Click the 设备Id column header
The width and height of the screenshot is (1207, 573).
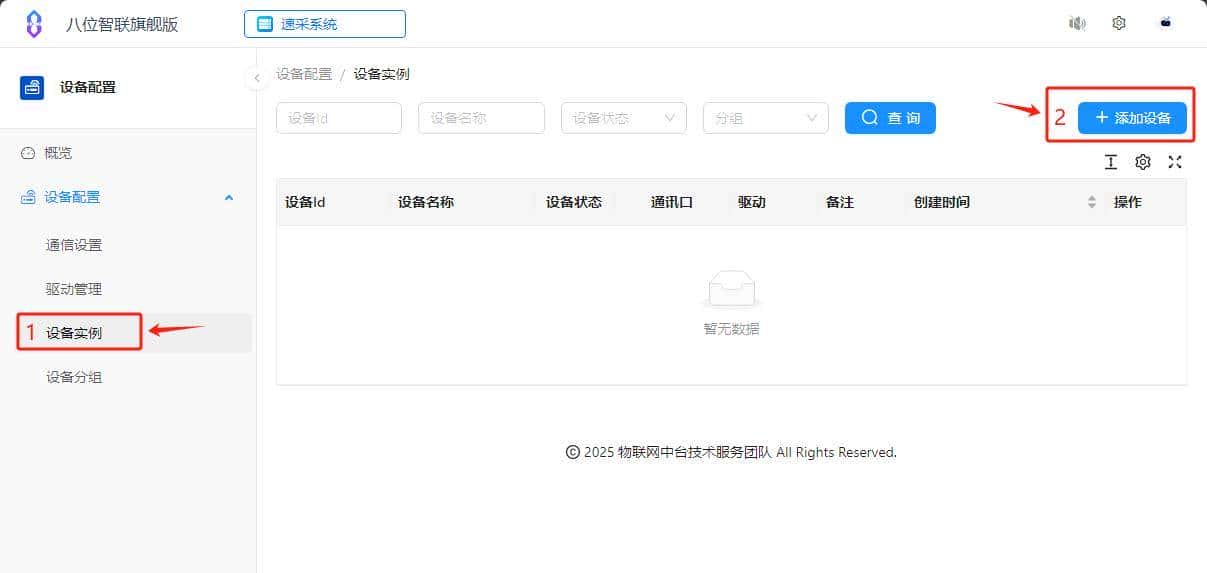(x=305, y=202)
